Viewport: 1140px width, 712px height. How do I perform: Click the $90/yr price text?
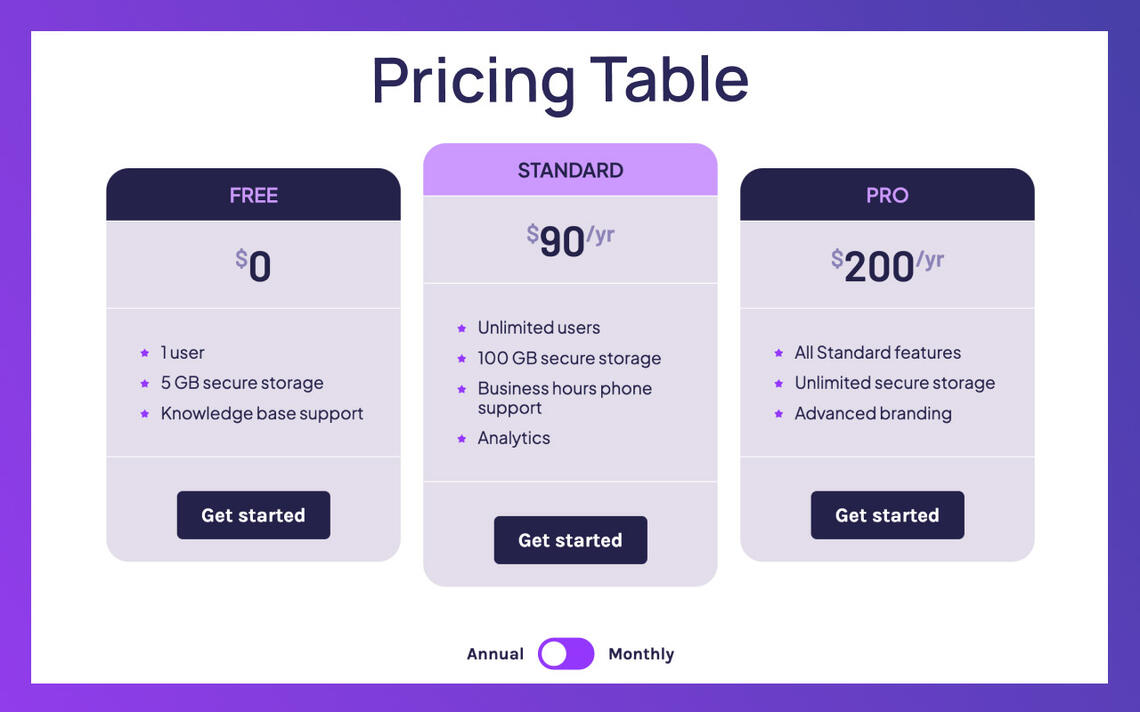(x=570, y=238)
